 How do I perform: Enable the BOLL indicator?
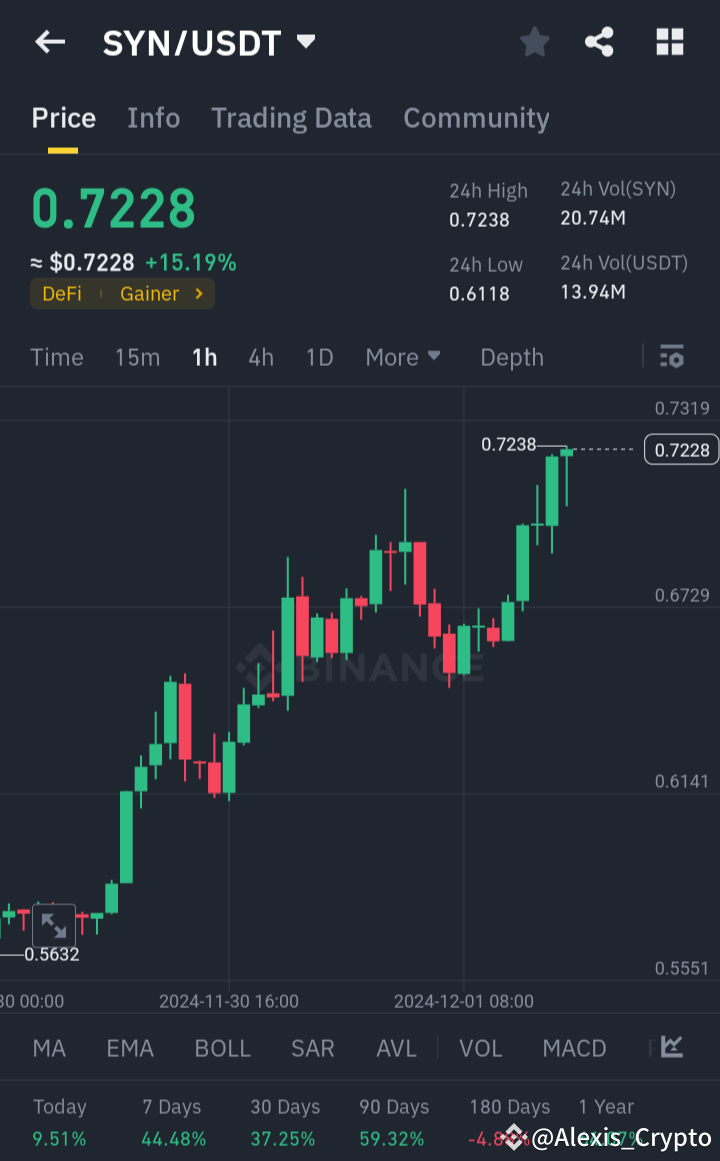pyautogui.click(x=222, y=1048)
